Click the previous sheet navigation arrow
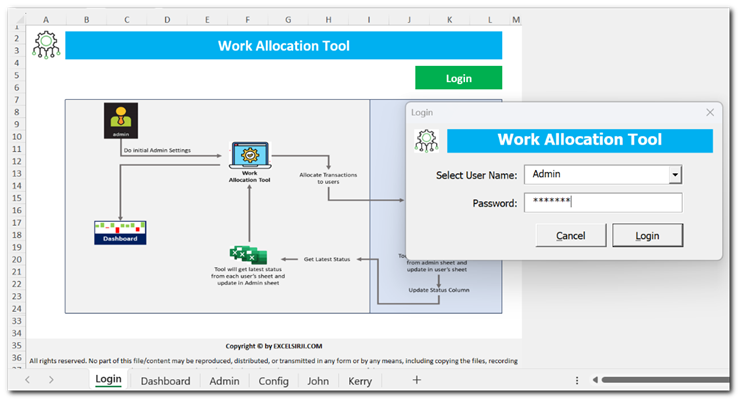 point(27,380)
